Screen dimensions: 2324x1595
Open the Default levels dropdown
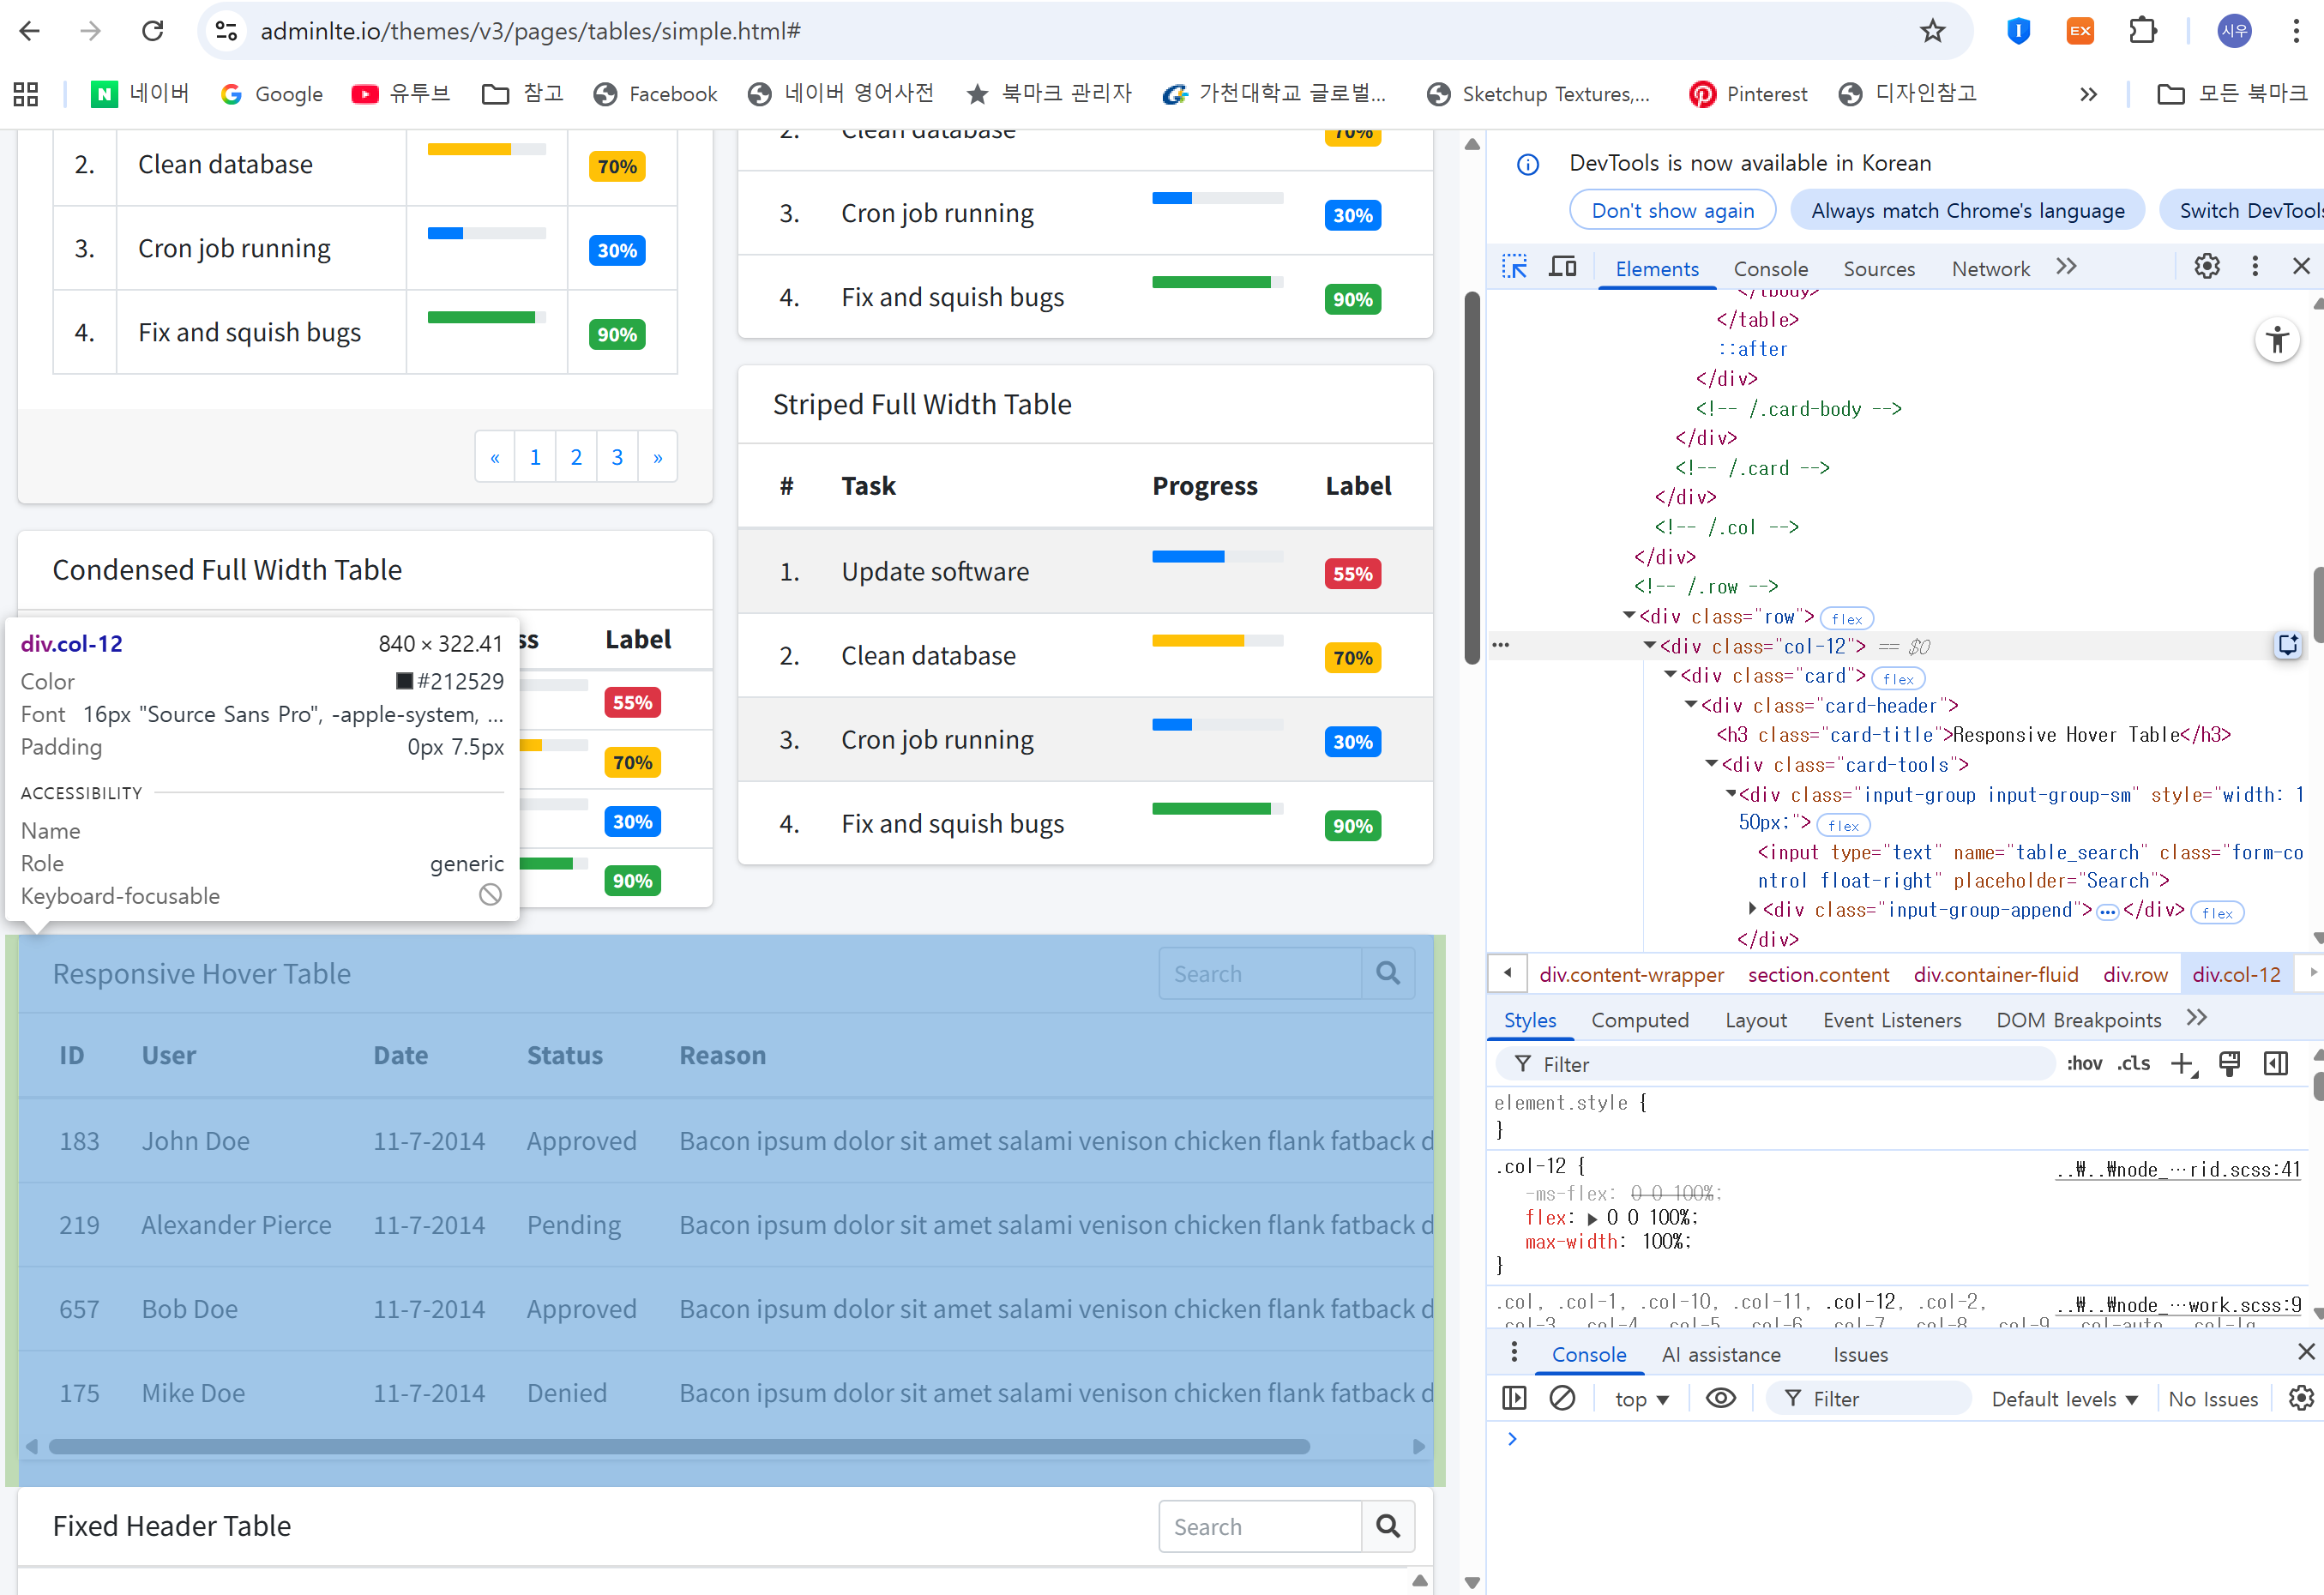click(x=2063, y=1399)
